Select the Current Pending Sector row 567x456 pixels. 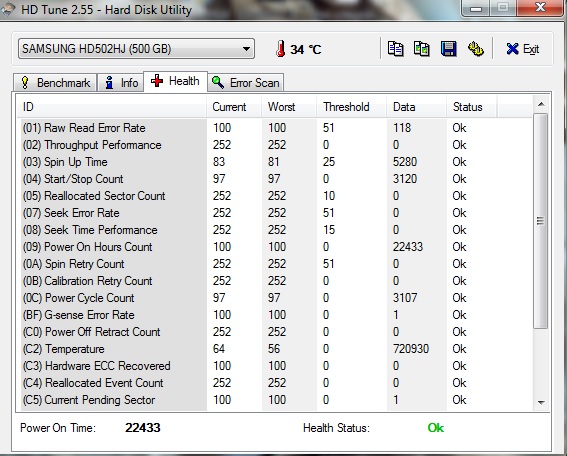(x=275, y=400)
